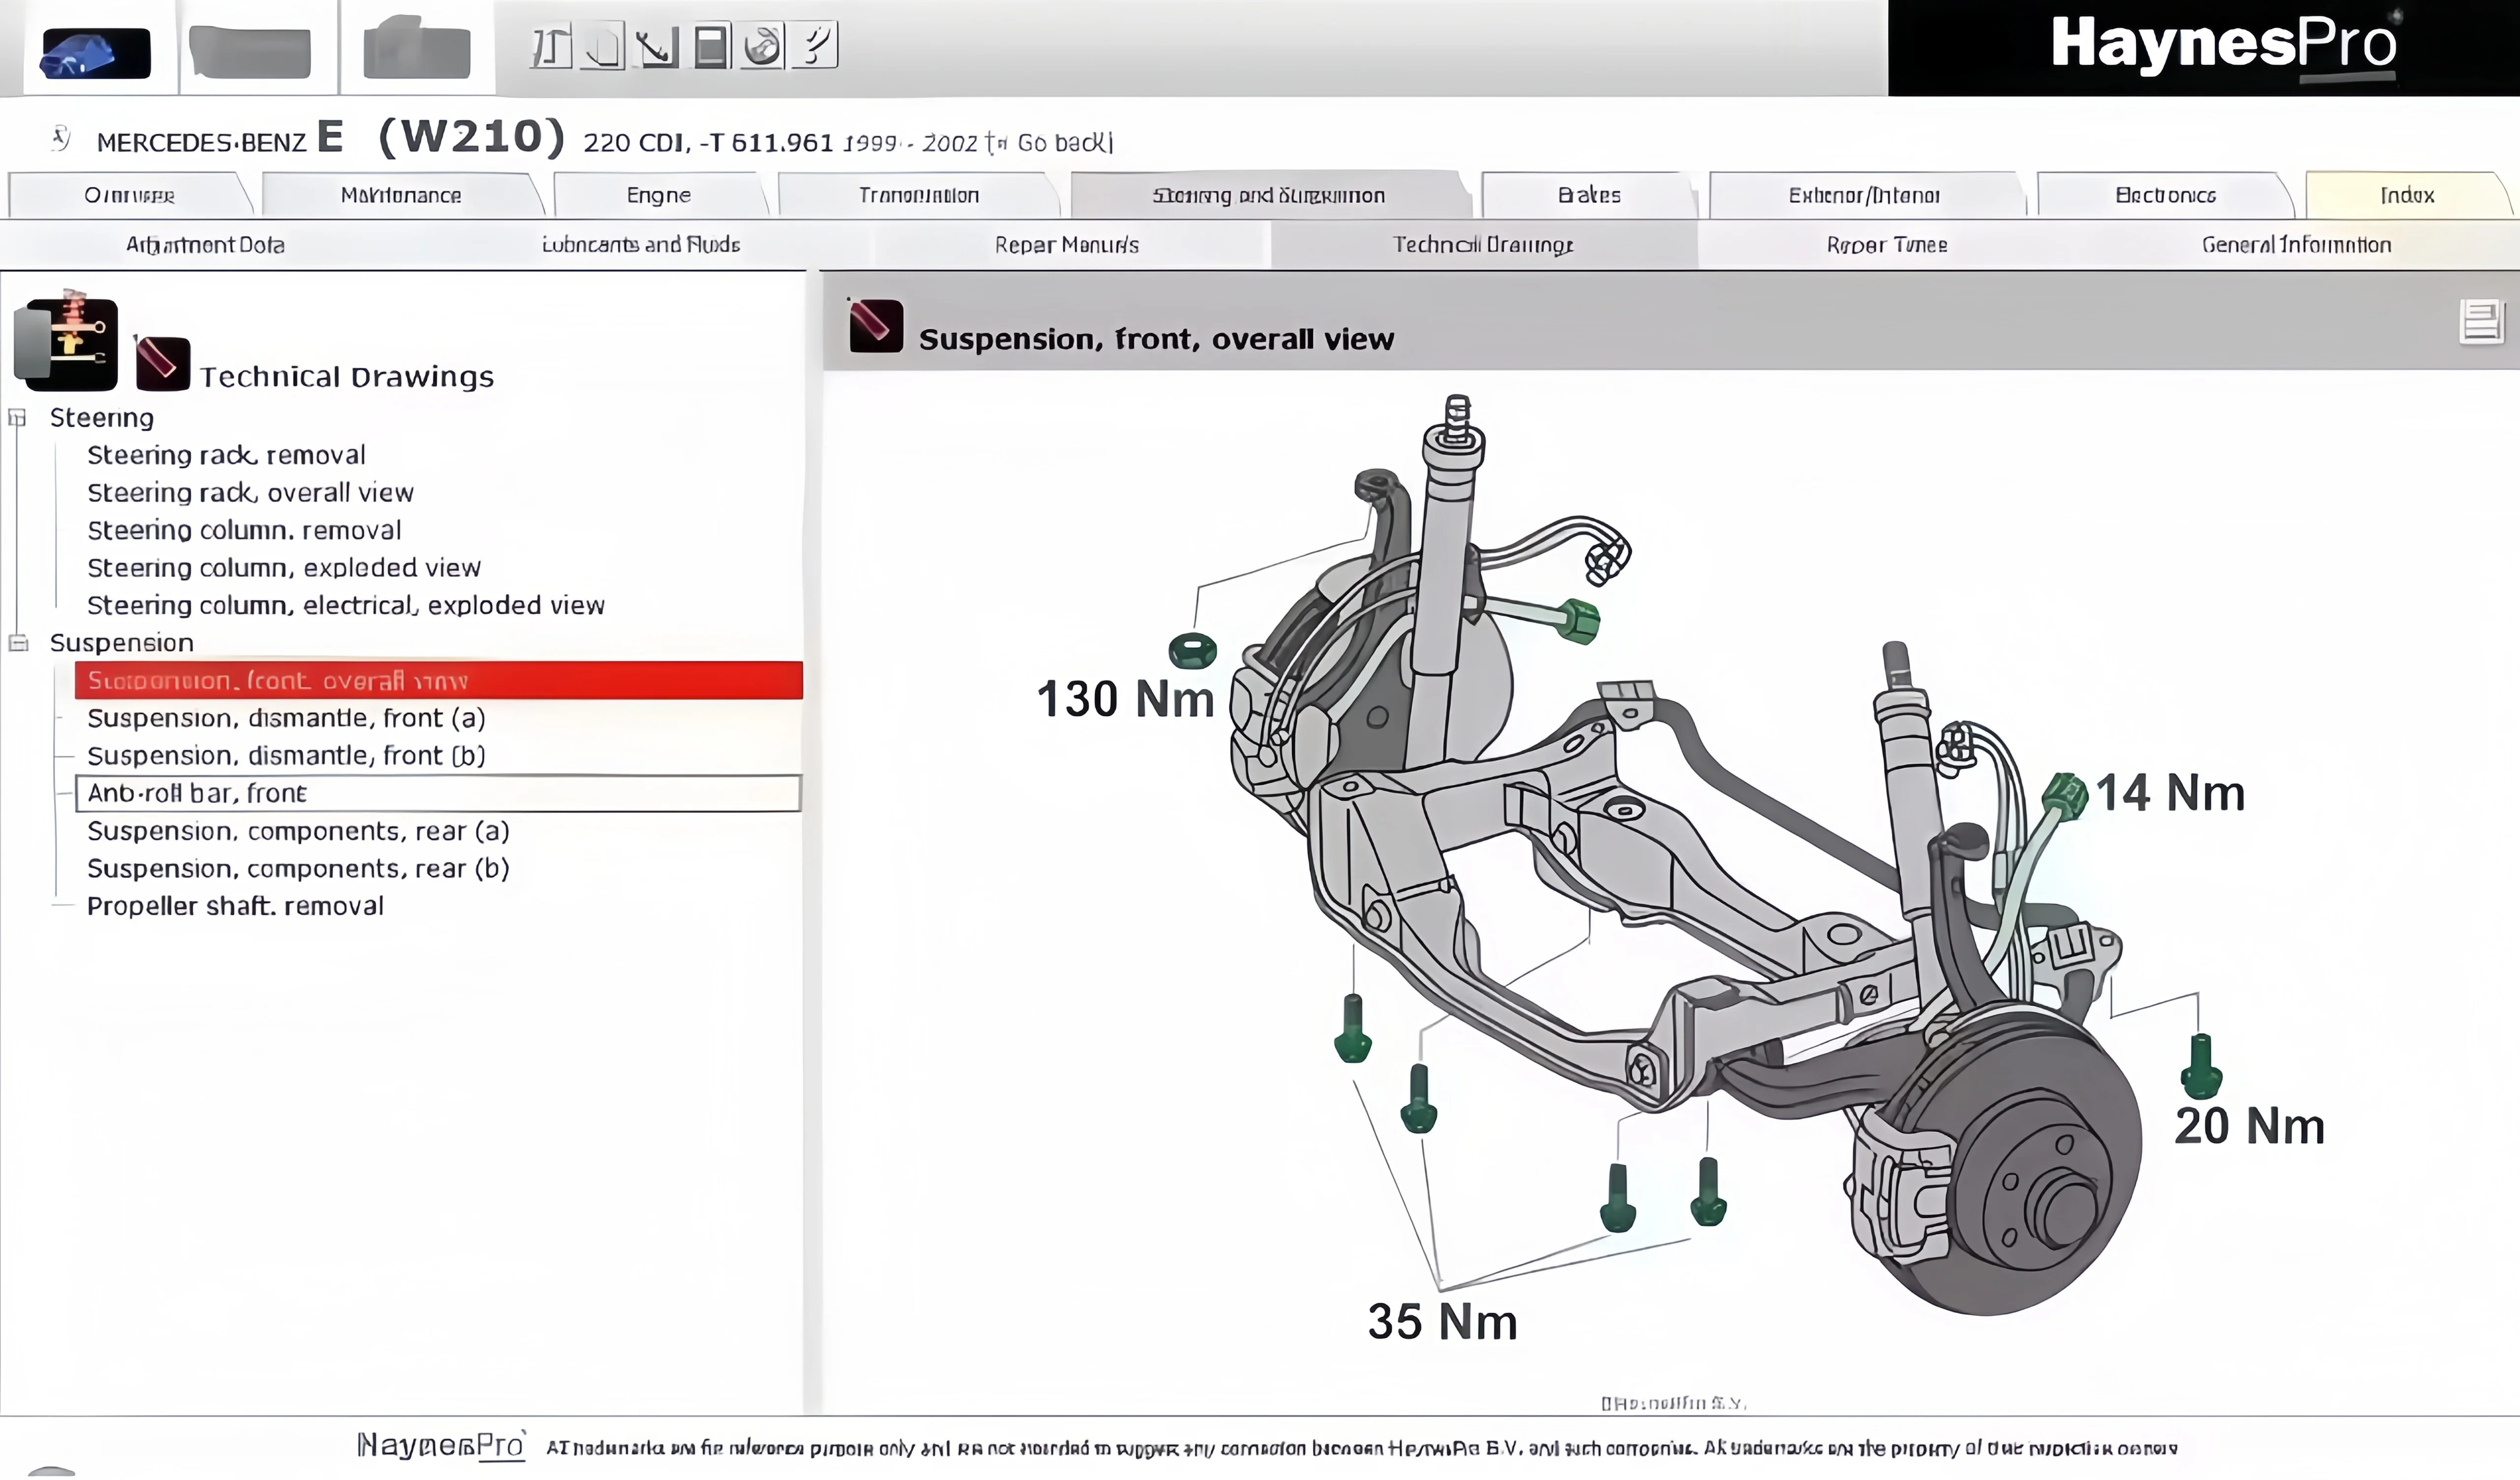Click the 130 Nm torque label

tap(1124, 699)
